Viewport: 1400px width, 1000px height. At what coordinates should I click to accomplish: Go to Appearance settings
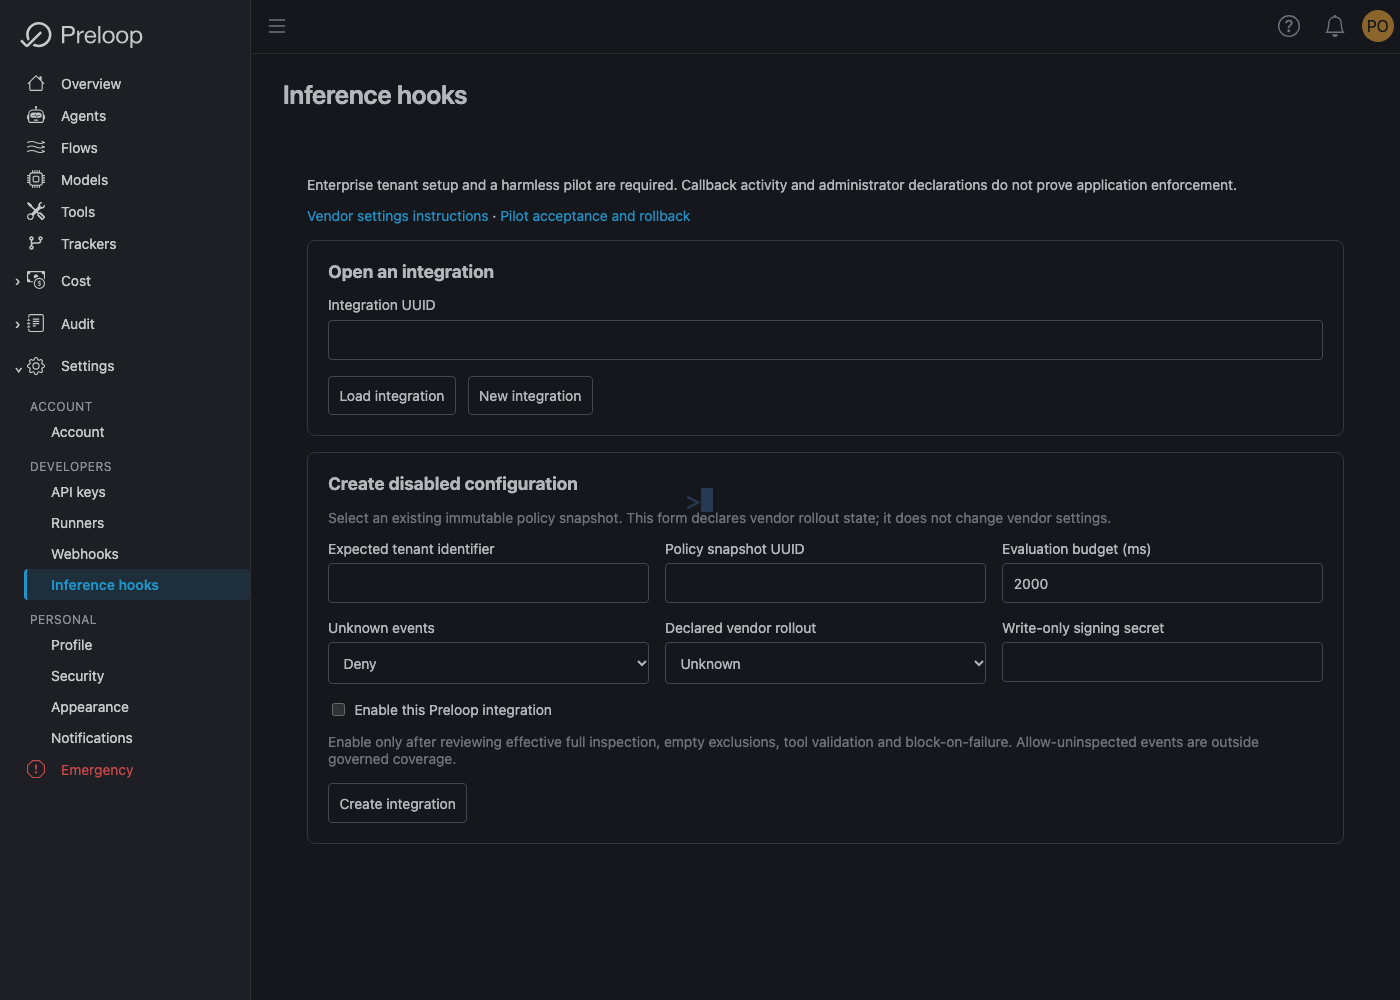[x=90, y=707]
